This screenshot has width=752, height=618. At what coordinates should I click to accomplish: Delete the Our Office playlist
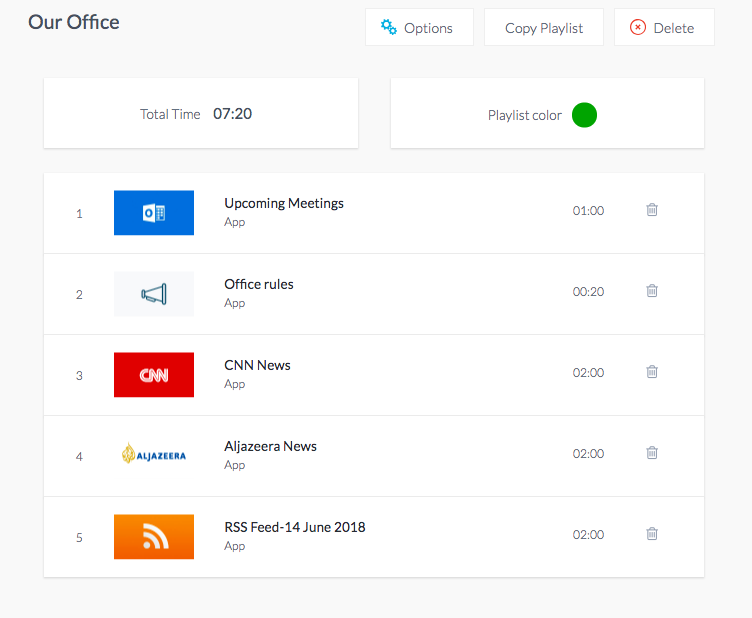pyautogui.click(x=664, y=27)
